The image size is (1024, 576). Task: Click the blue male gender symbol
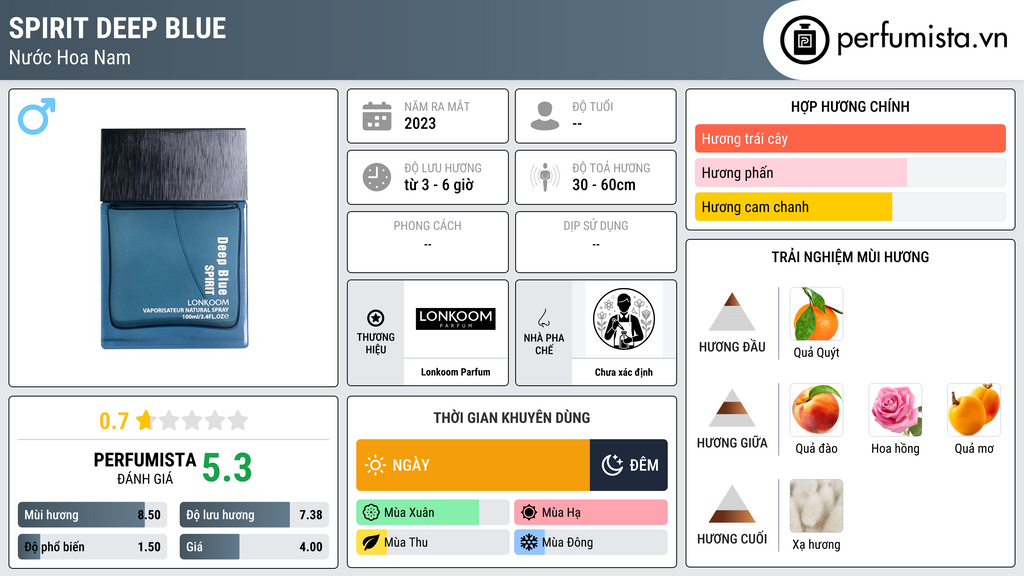[37, 116]
